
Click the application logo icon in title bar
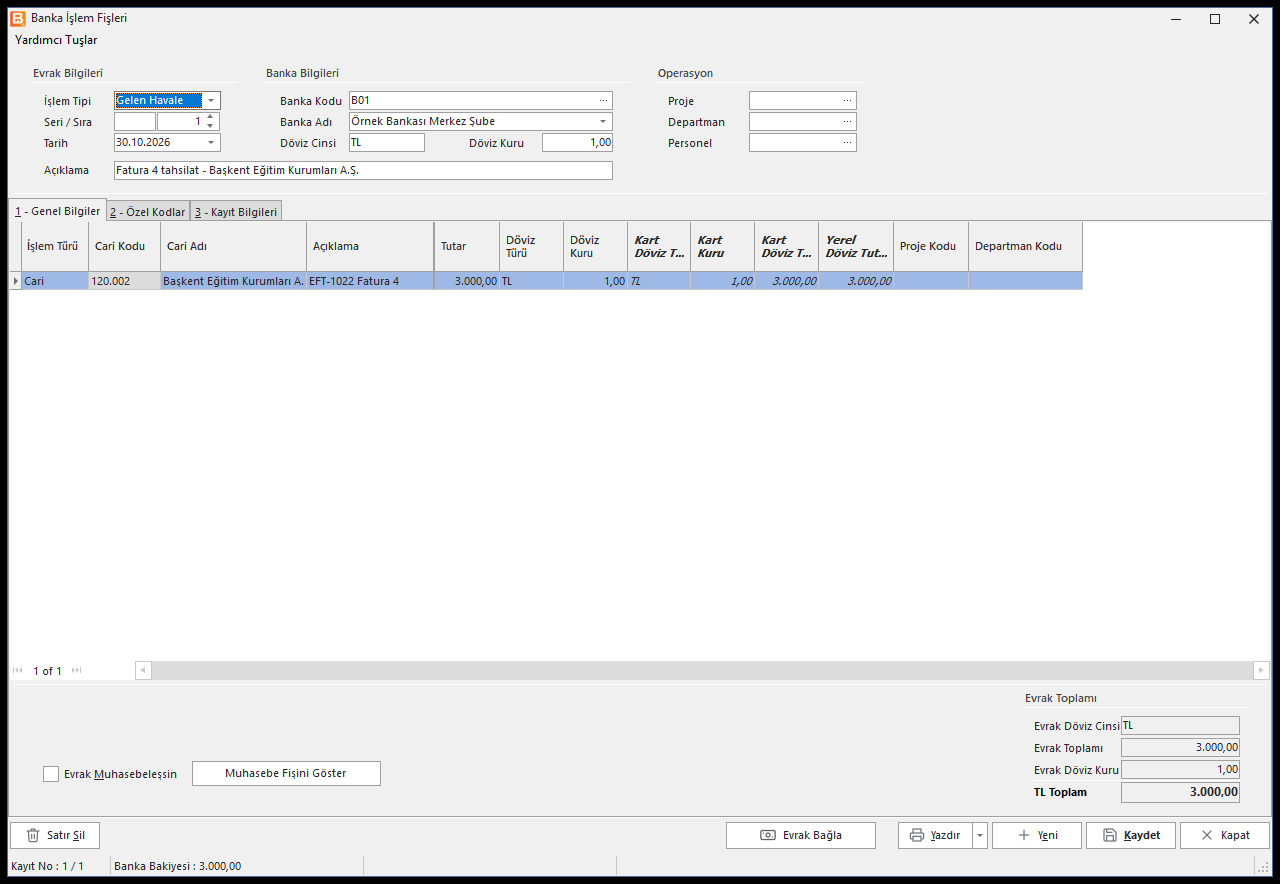(x=18, y=18)
